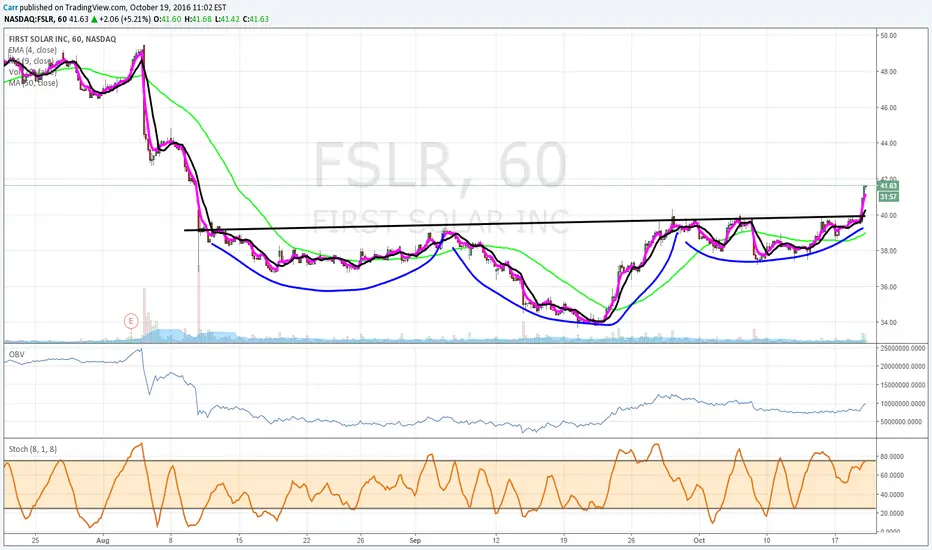
Task: Open the author link 'Carr'
Action: [10, 8]
